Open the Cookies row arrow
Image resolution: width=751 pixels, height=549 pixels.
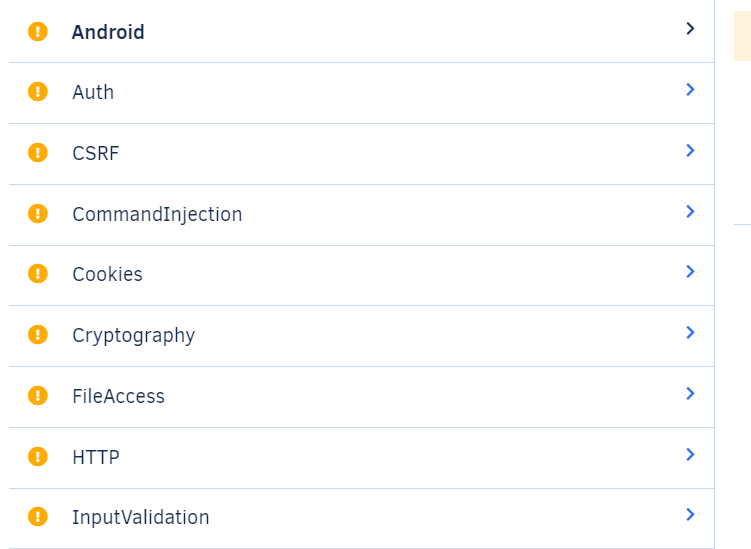[690, 272]
